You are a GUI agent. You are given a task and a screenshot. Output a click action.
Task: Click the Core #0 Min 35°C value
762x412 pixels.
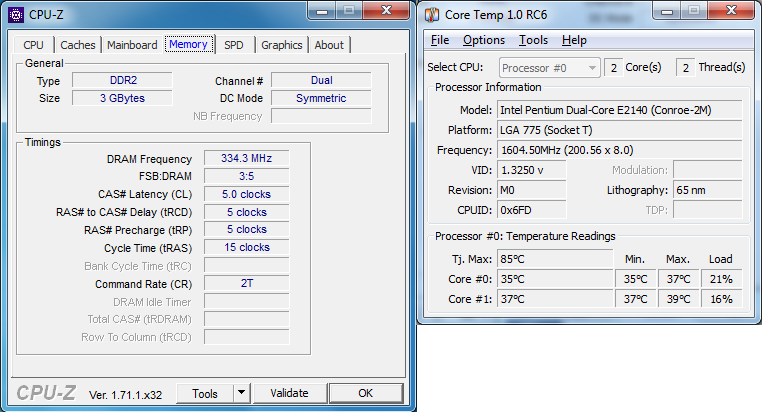636,279
